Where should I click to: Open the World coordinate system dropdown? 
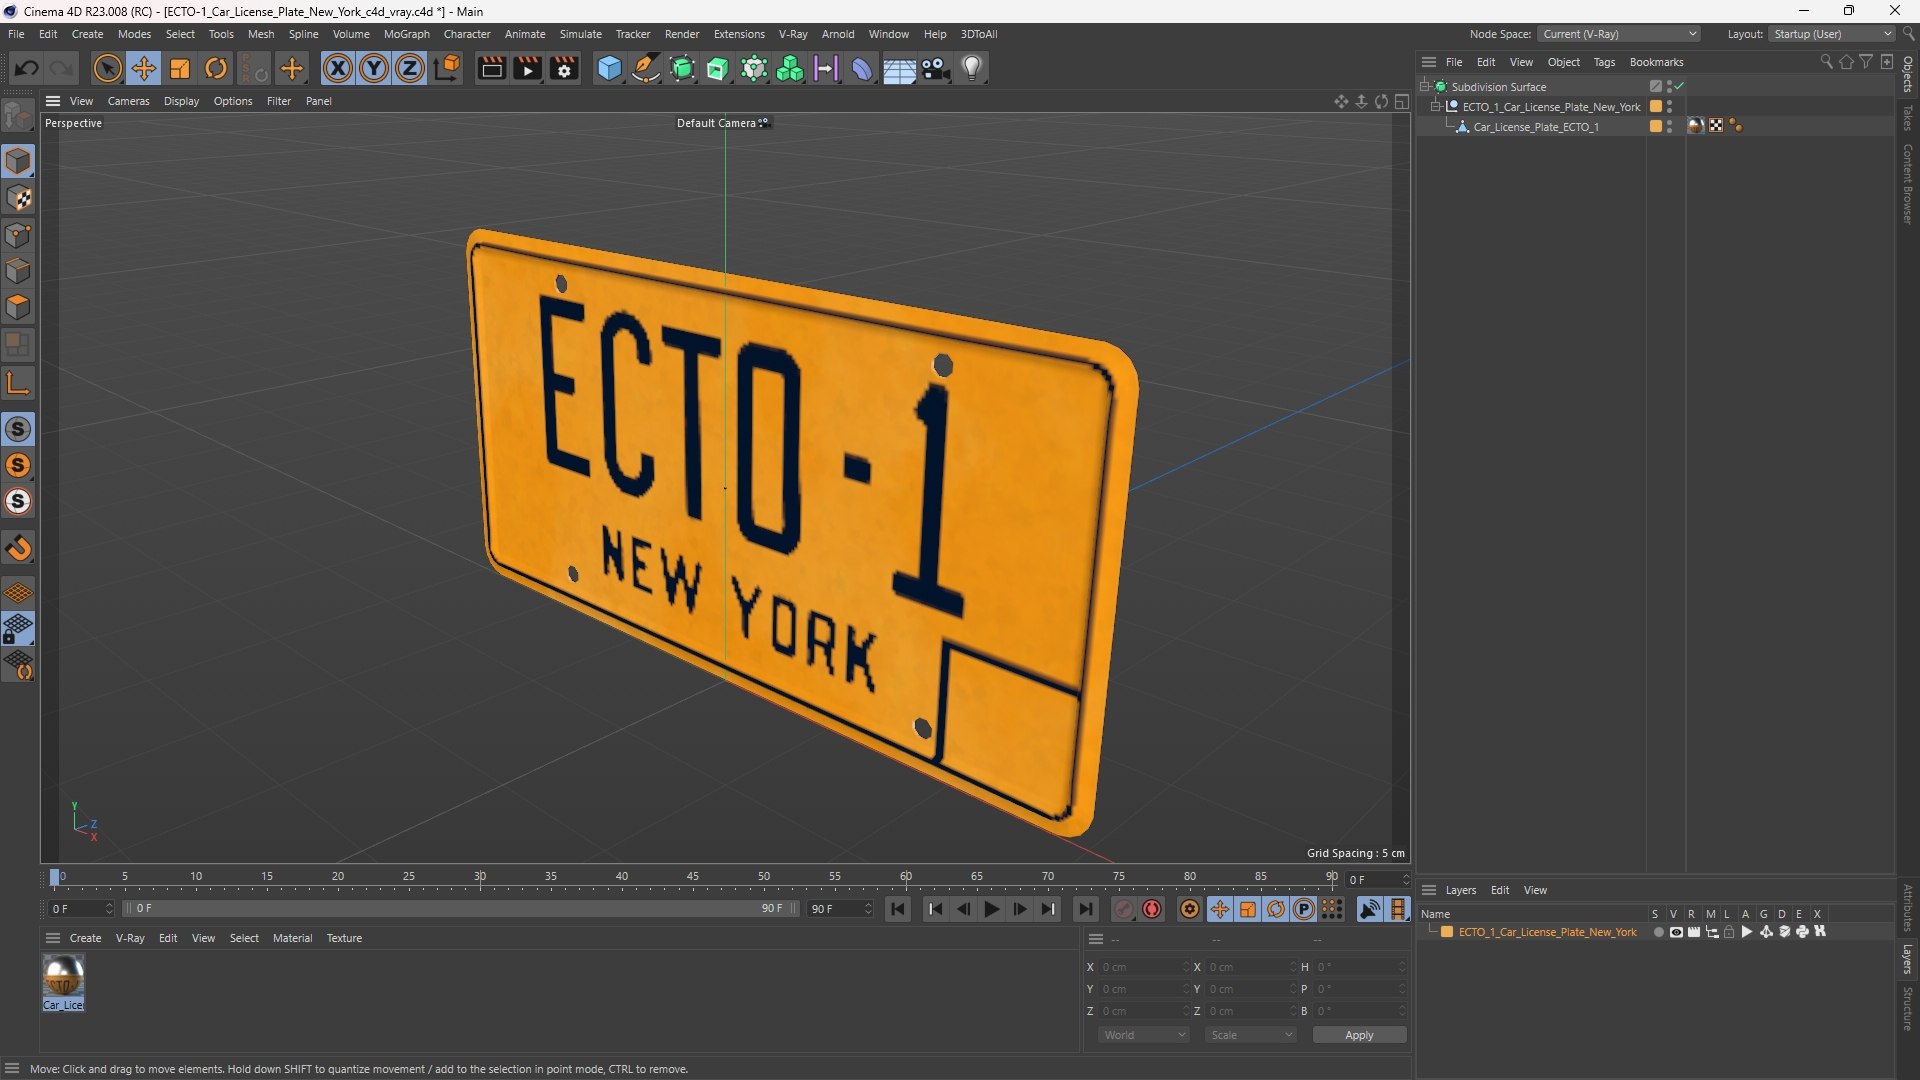tap(1143, 1035)
